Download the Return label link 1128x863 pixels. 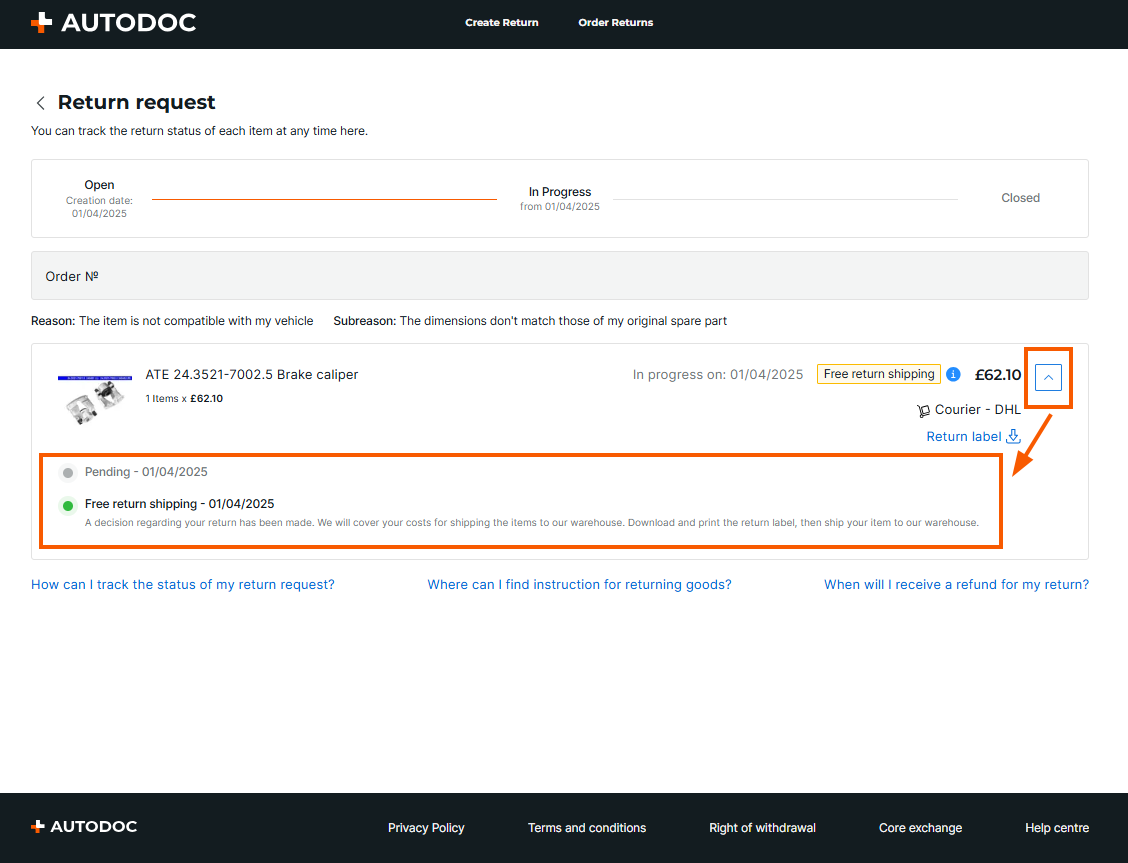pyautogui.click(x=963, y=436)
